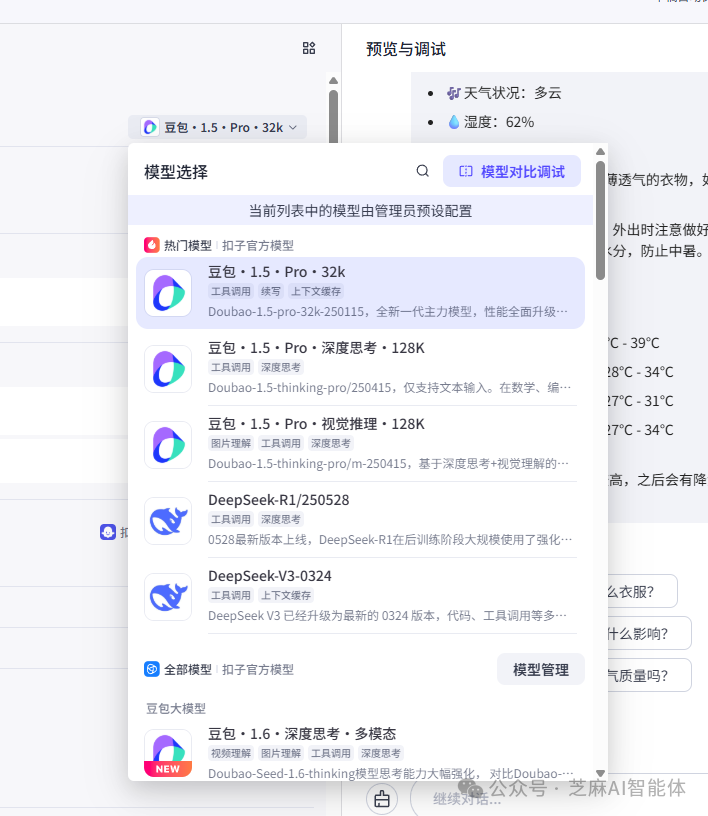Click scroll-up arrow of model list

tap(600, 151)
